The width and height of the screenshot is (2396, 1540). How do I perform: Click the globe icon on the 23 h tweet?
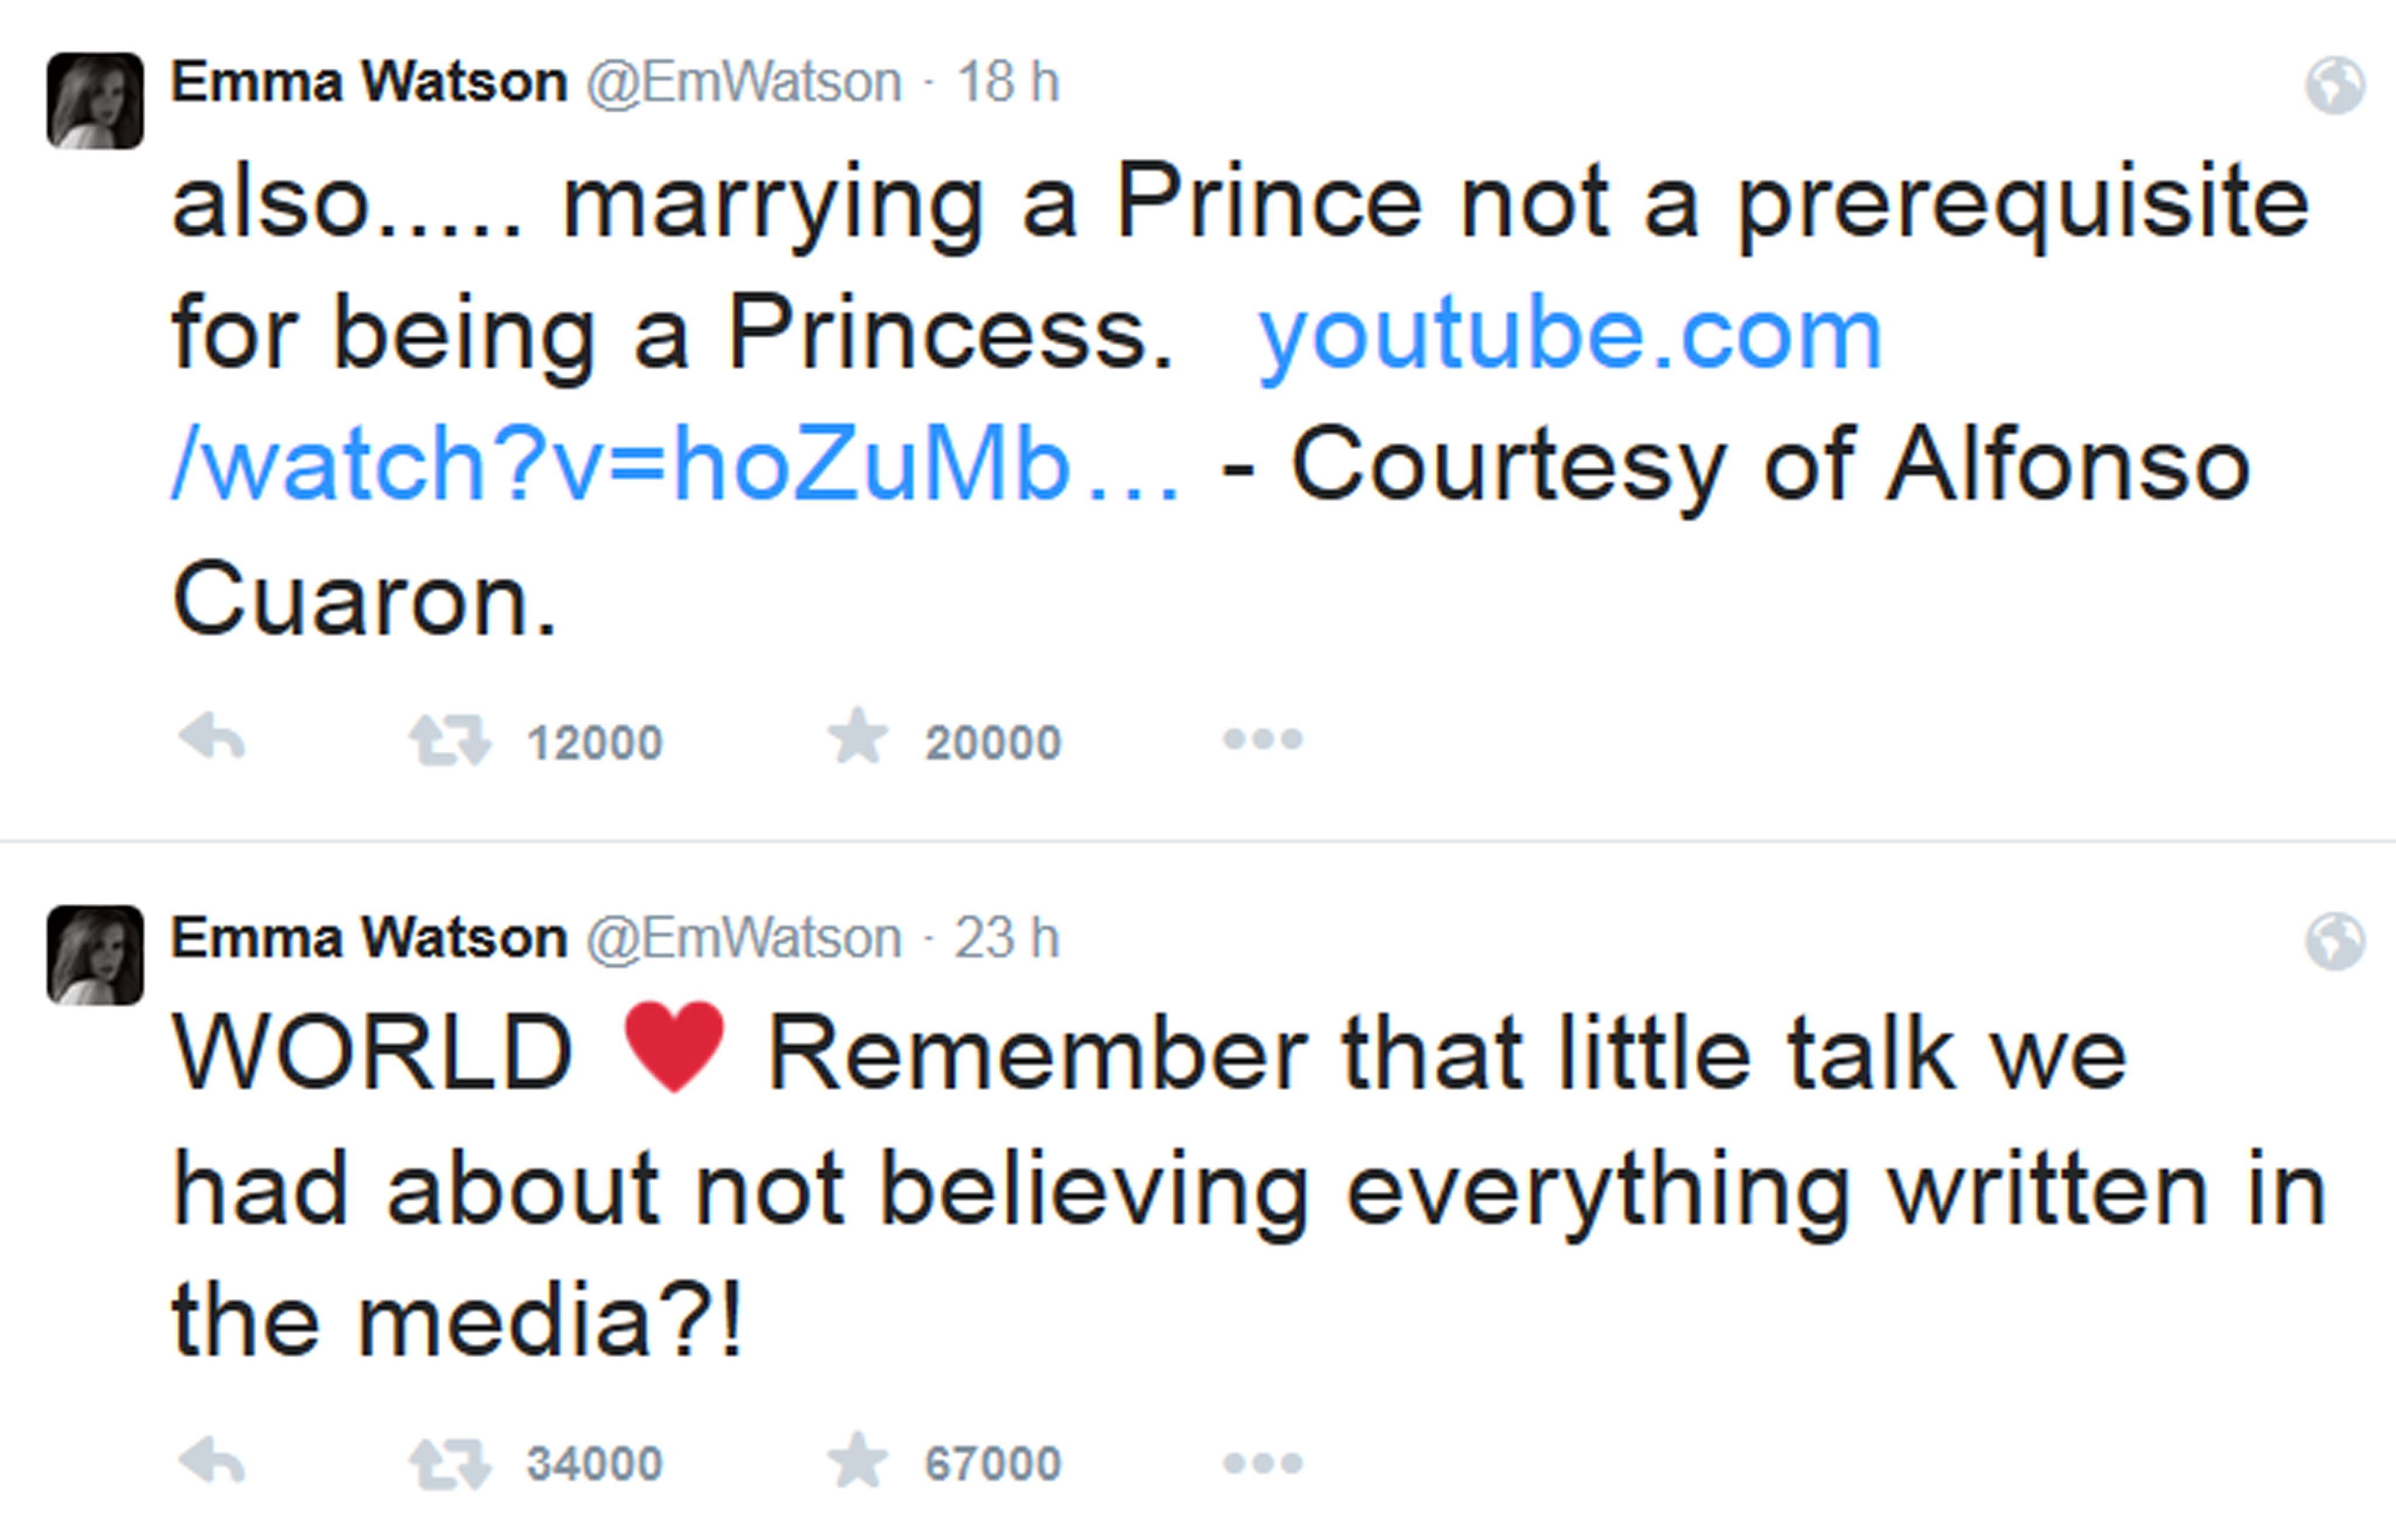coord(2335,941)
